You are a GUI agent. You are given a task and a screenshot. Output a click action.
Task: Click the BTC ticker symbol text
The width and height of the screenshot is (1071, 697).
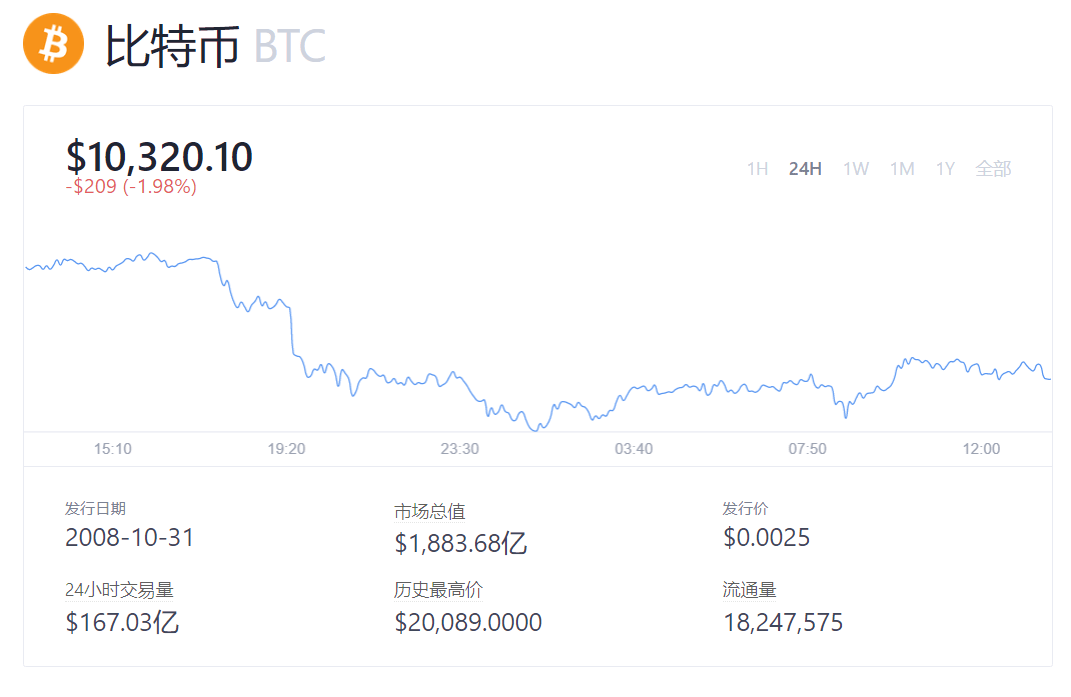[x=290, y=46]
